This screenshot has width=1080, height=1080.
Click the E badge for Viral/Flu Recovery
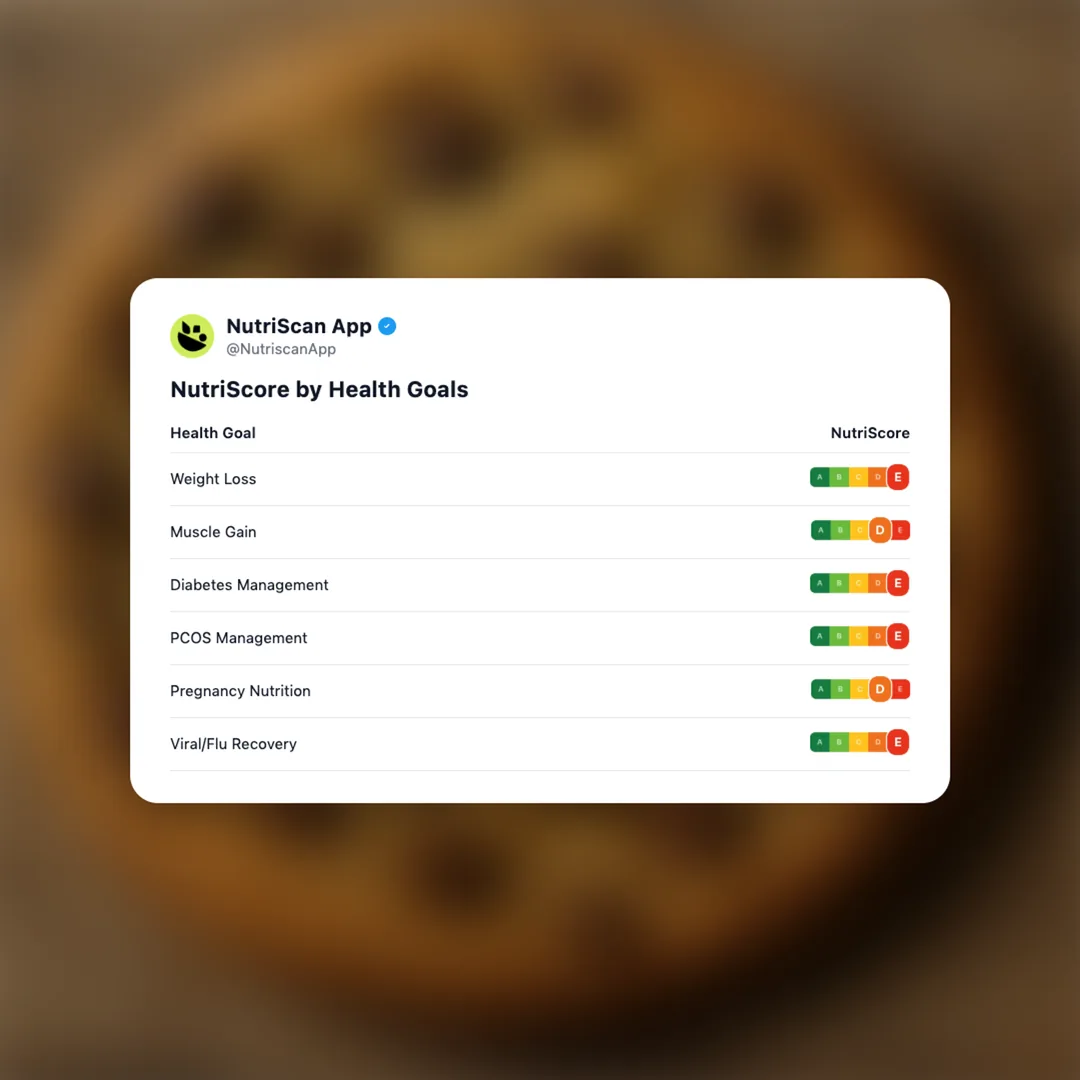[897, 742]
